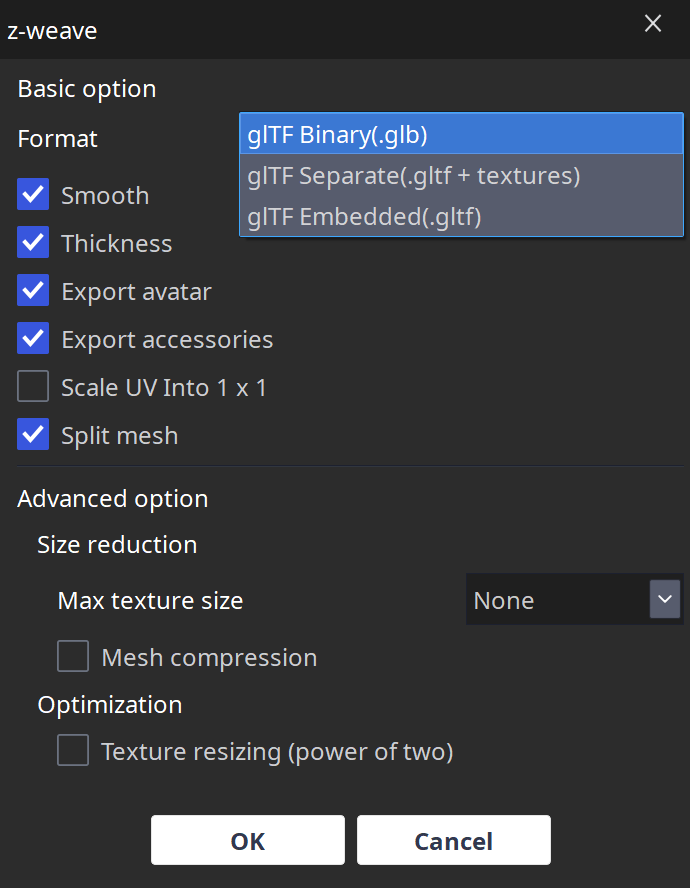This screenshot has height=888, width=690.
Task: Check Texture resizing (power of two)
Action: (73, 751)
